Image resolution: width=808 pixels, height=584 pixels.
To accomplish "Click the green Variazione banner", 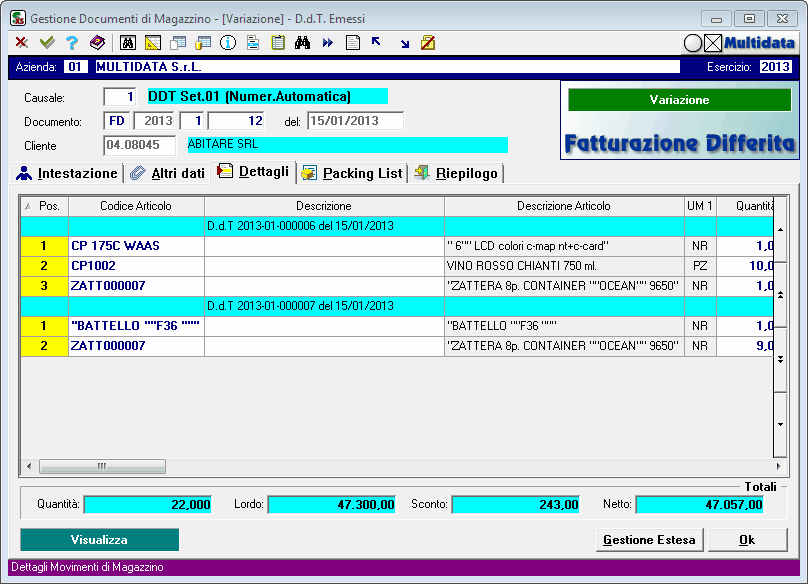I will (679, 100).
